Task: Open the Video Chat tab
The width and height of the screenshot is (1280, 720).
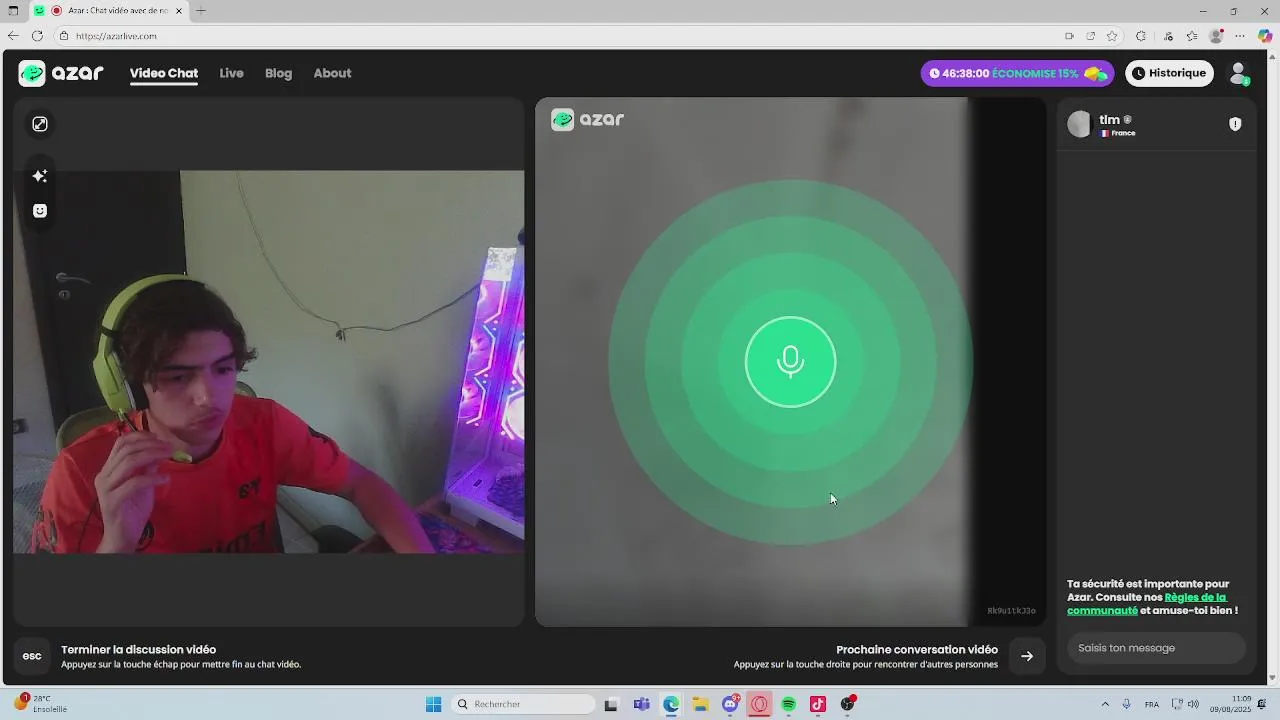Action: [164, 73]
